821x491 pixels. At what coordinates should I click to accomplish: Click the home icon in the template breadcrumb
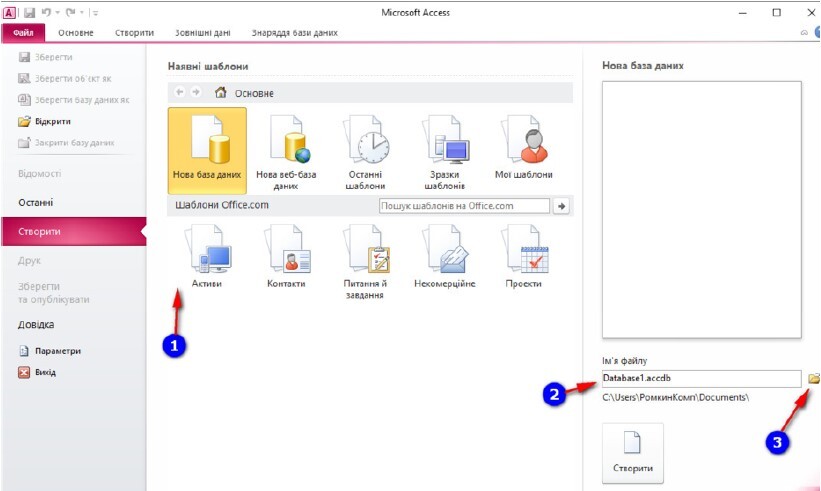(x=220, y=93)
